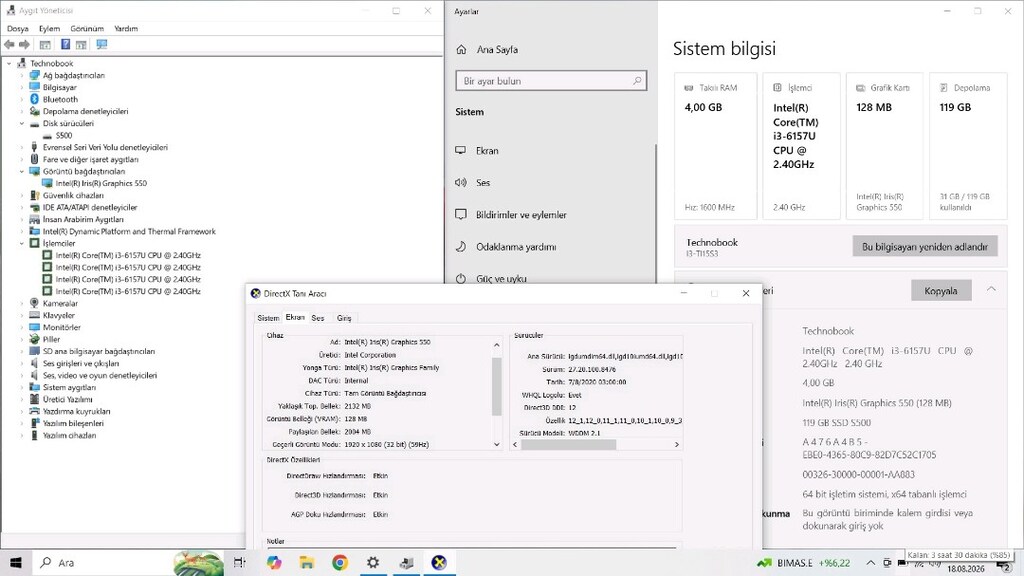Open the Görünüm menu
The width and height of the screenshot is (1024, 576).
click(87, 29)
